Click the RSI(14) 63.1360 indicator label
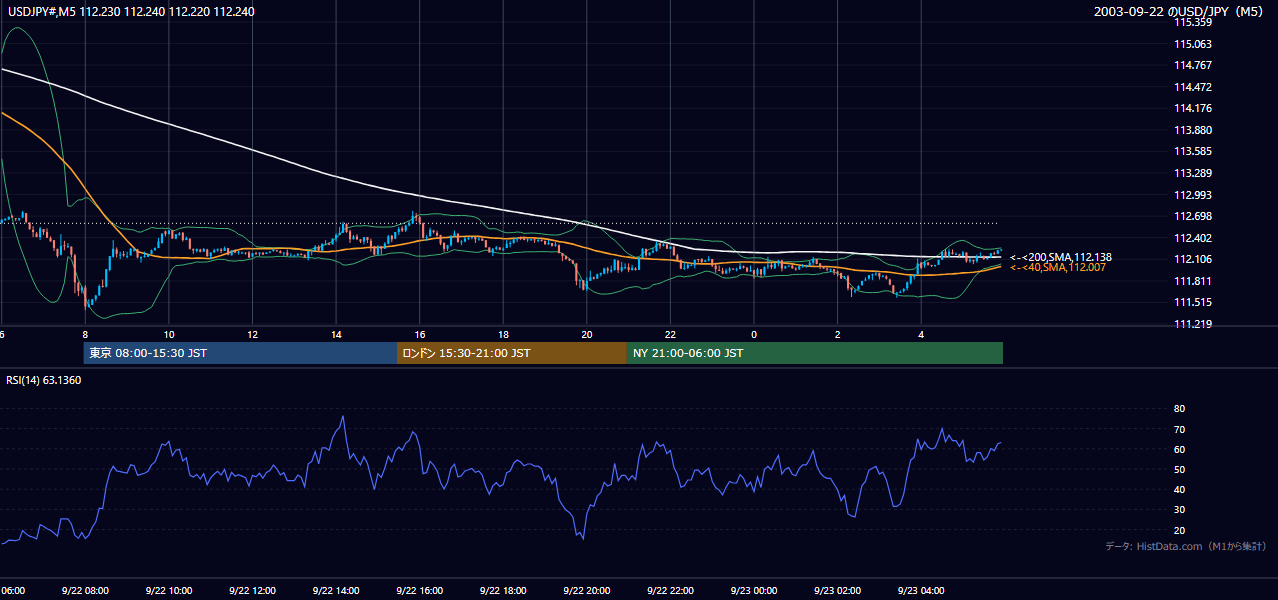 click(x=44, y=380)
